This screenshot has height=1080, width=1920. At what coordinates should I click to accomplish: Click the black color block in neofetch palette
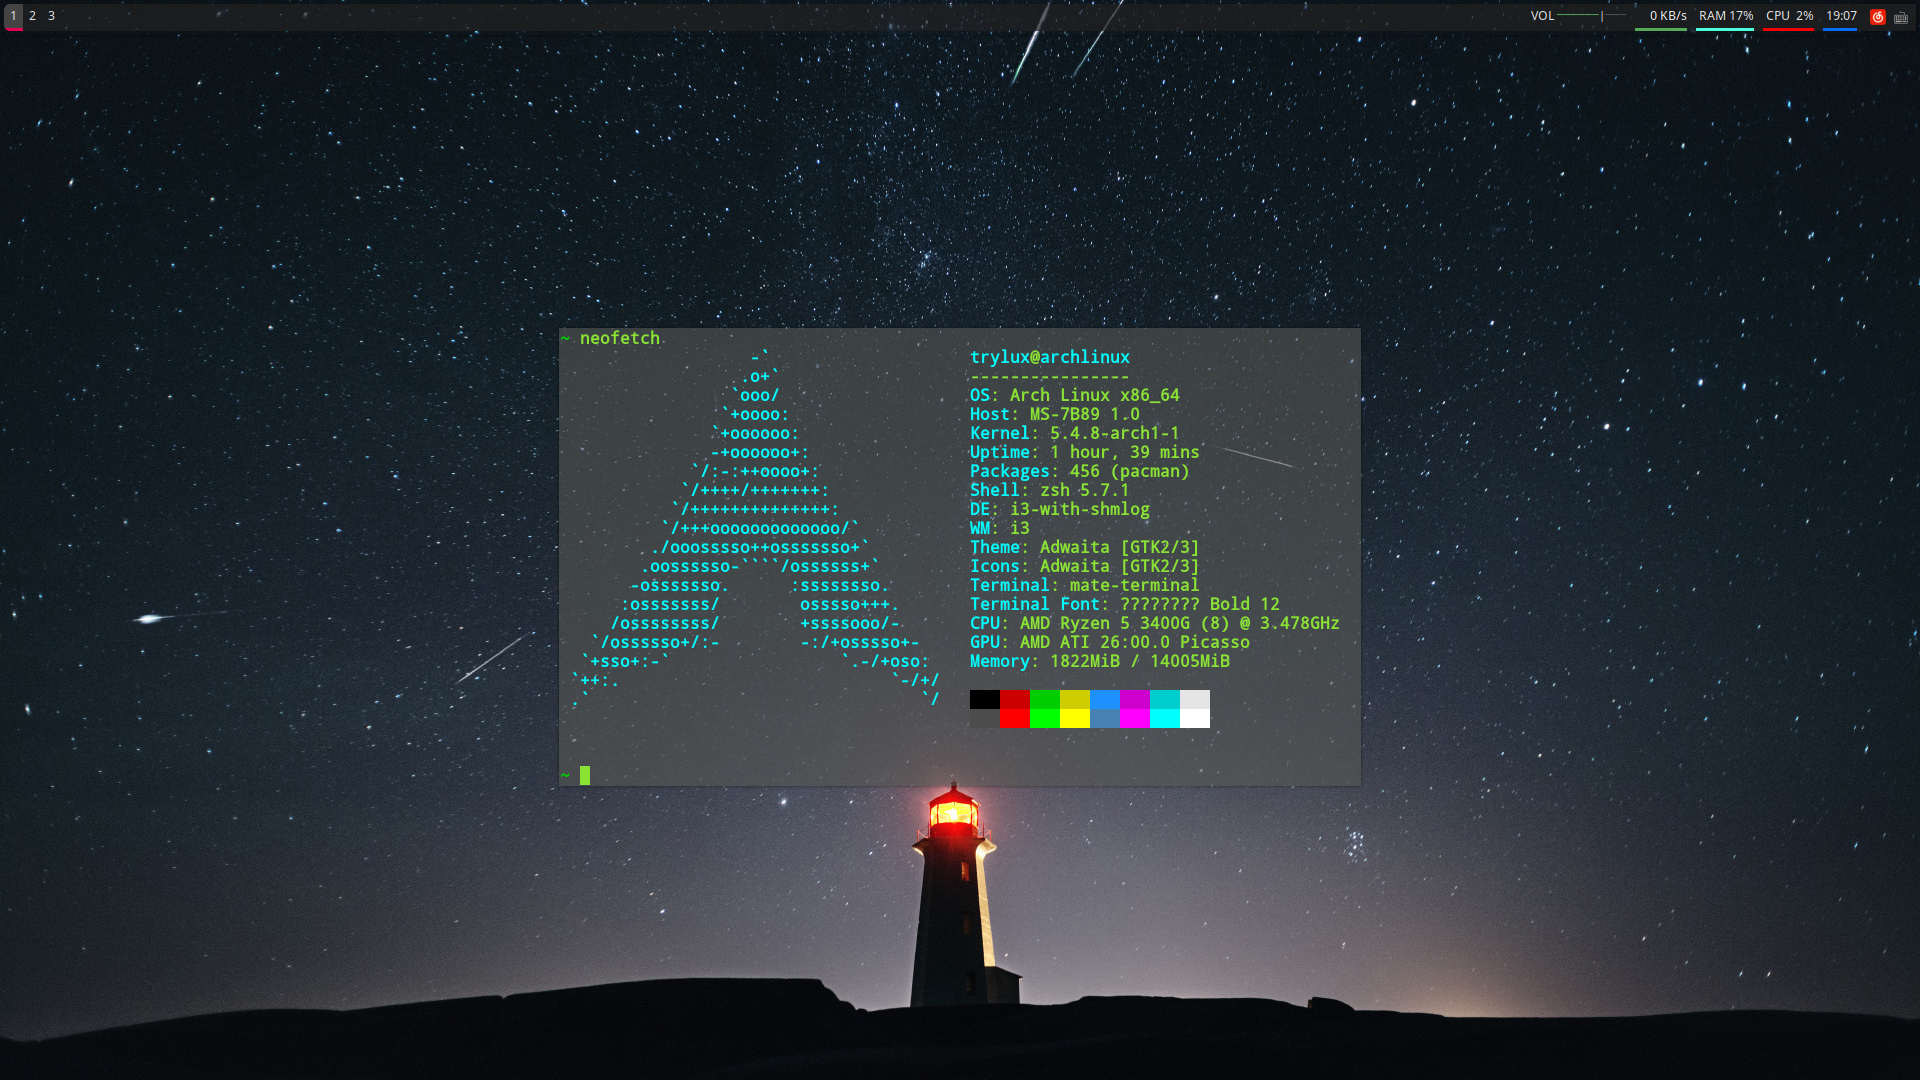(984, 699)
